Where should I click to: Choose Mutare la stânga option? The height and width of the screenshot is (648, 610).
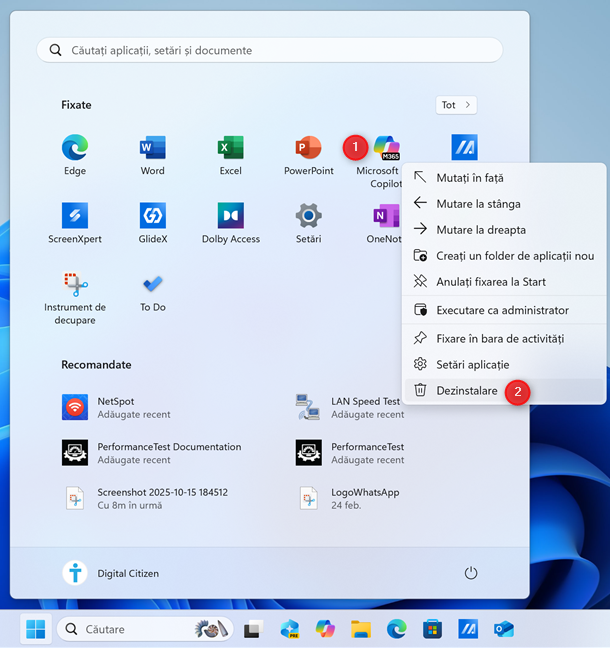pyautogui.click(x=504, y=204)
